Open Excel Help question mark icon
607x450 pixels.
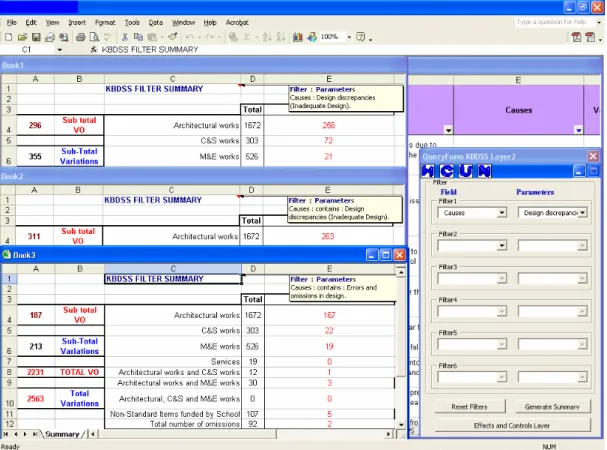point(360,37)
